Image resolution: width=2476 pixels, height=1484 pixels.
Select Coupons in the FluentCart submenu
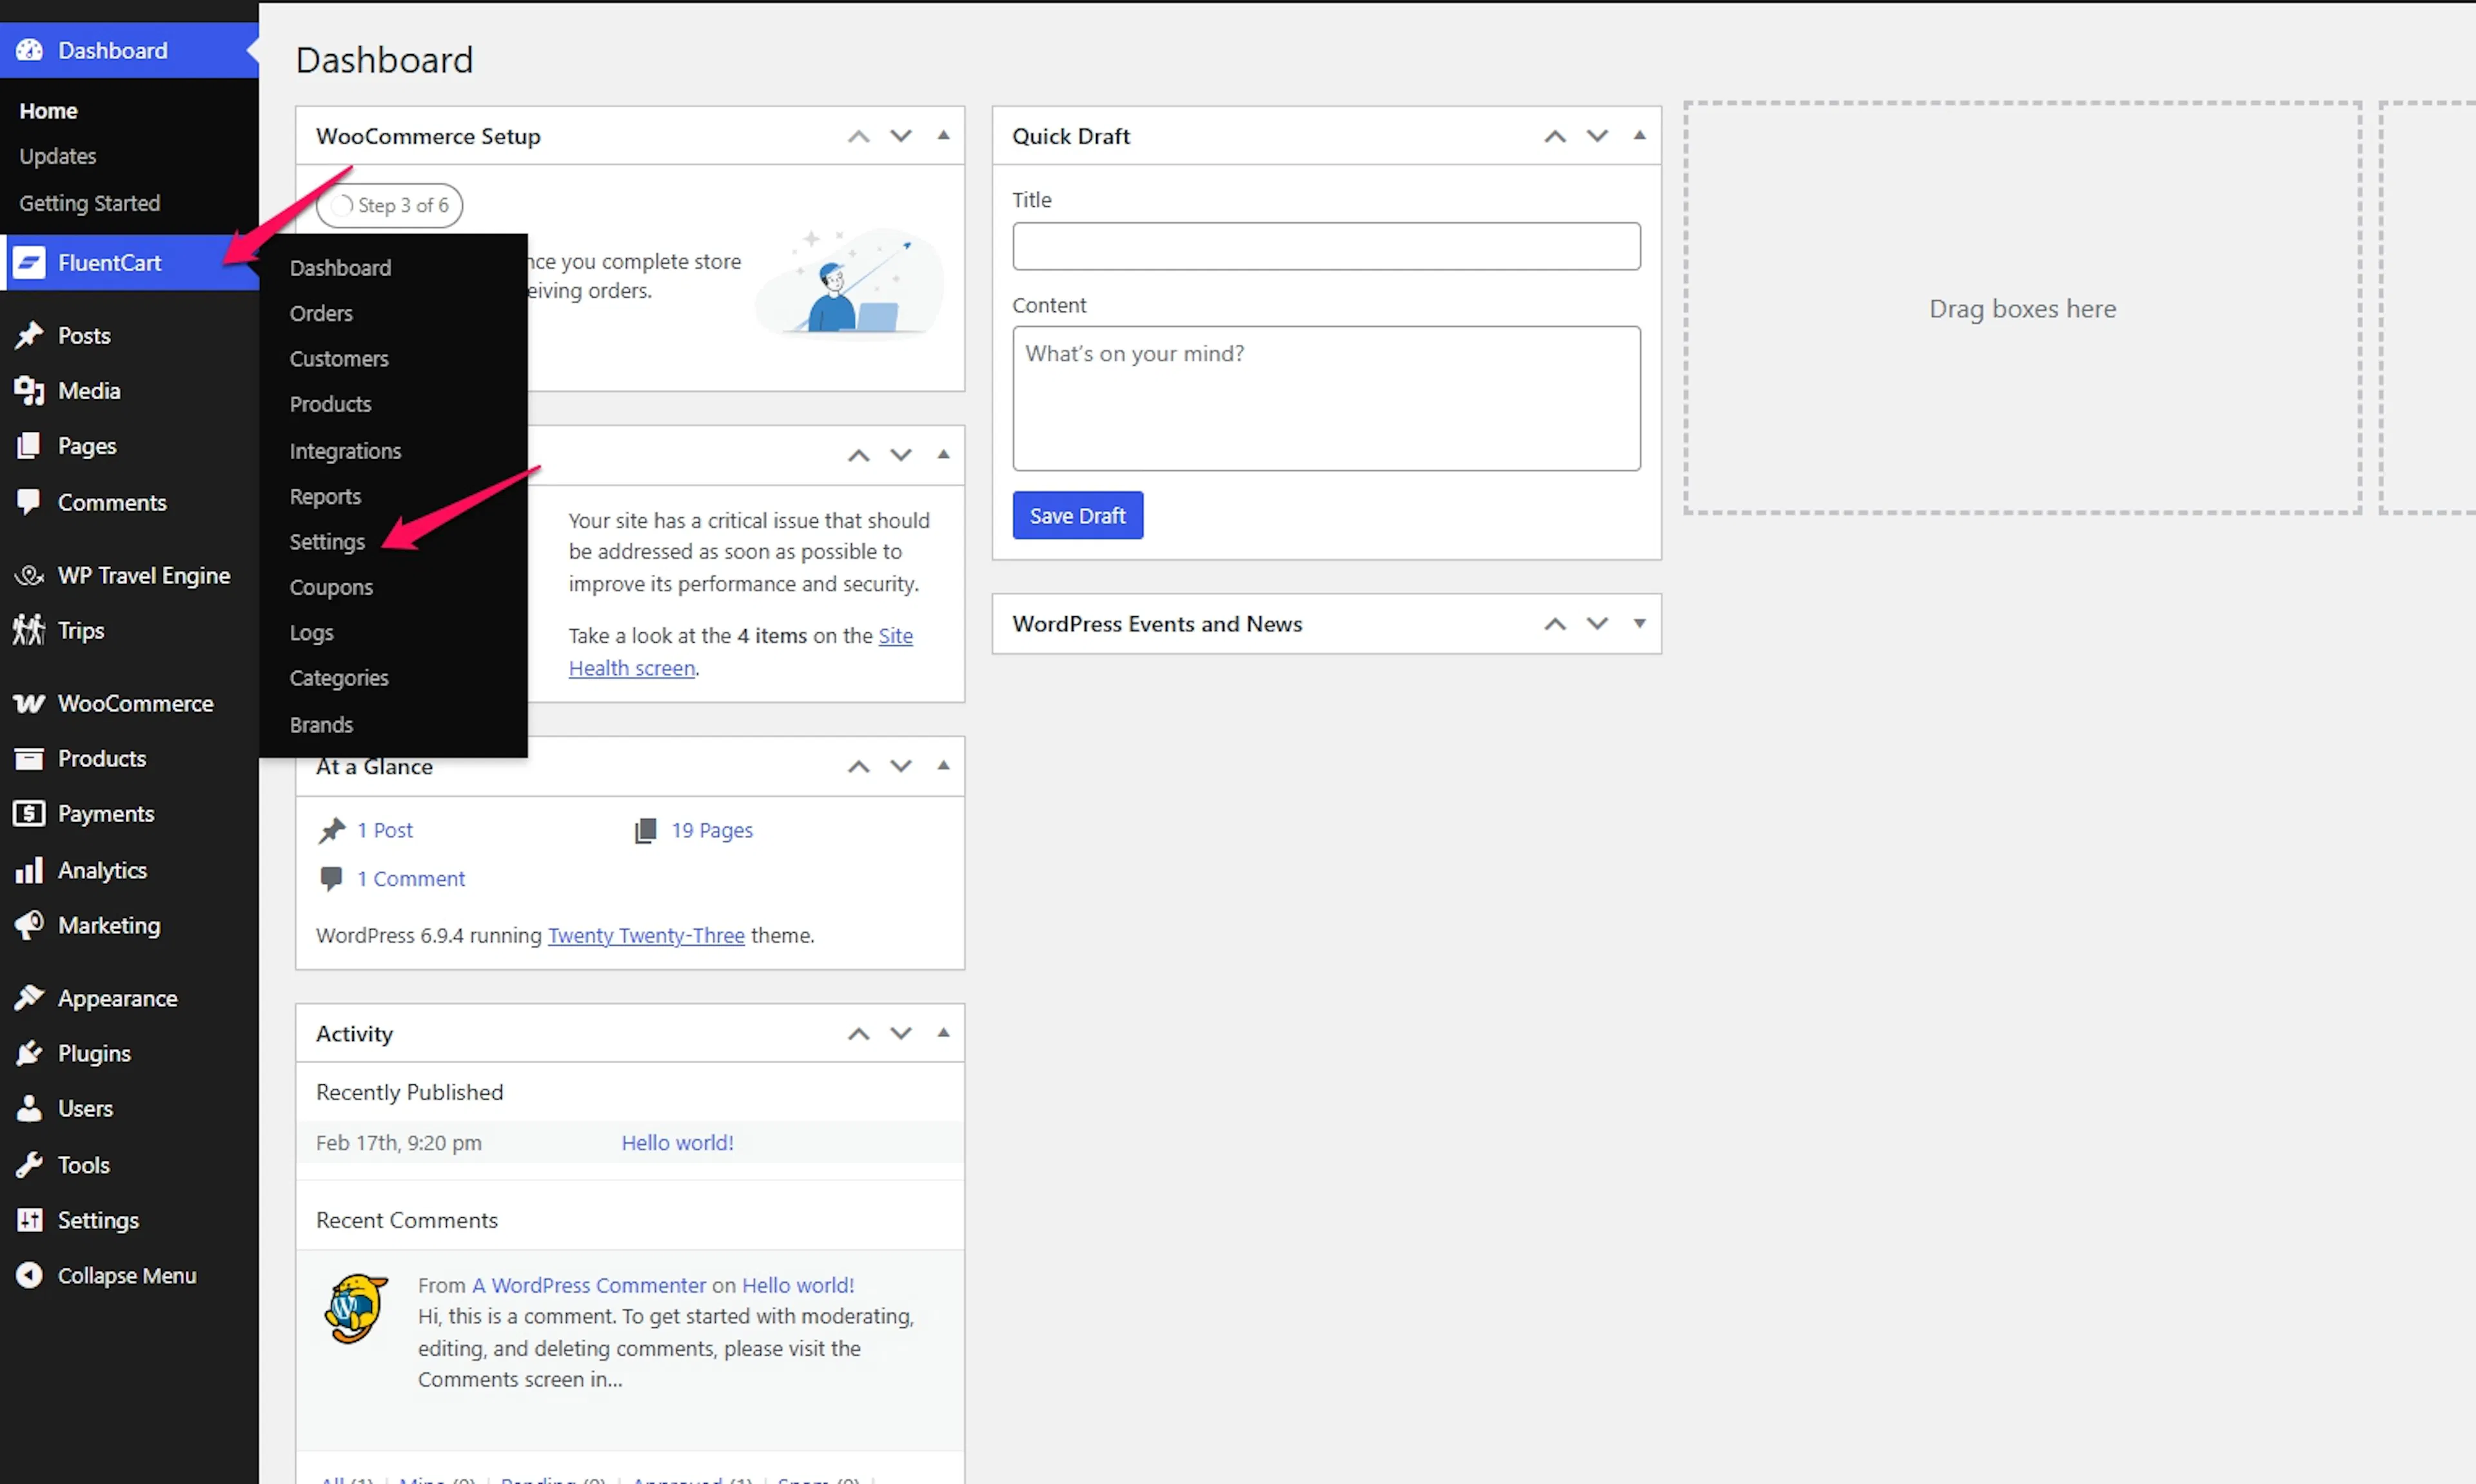[x=331, y=587]
